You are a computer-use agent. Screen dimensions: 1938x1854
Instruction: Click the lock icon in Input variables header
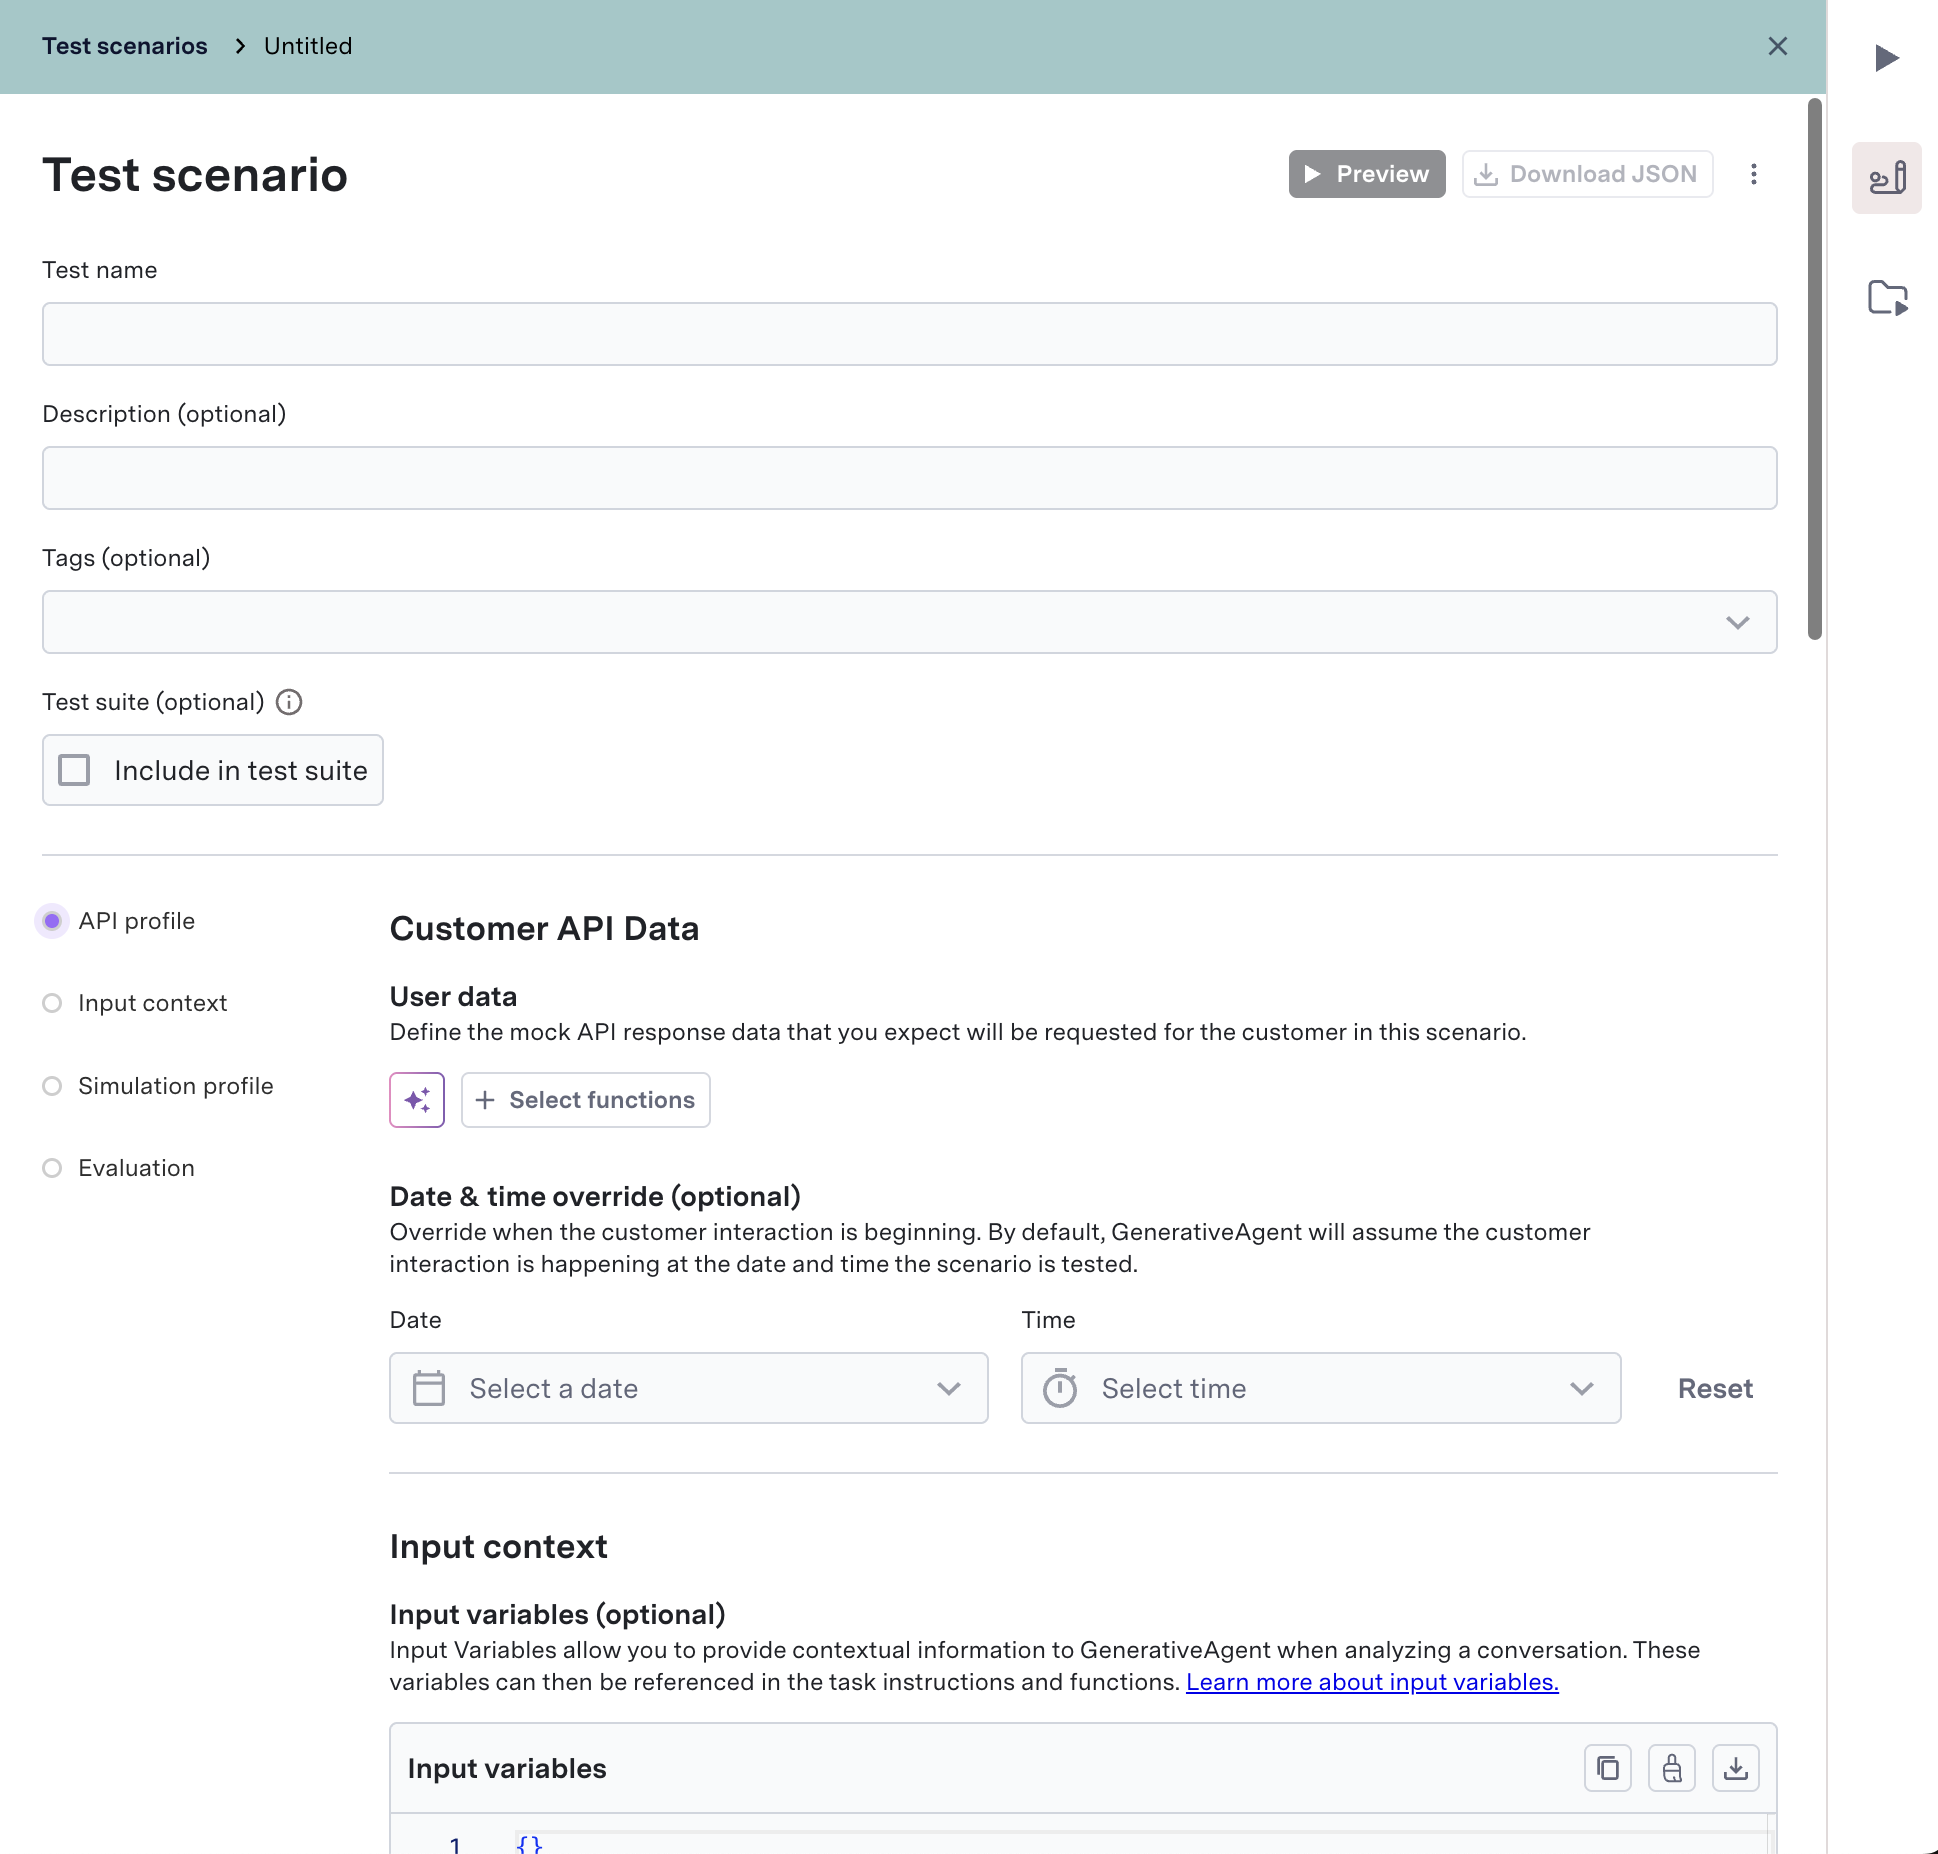point(1672,1768)
